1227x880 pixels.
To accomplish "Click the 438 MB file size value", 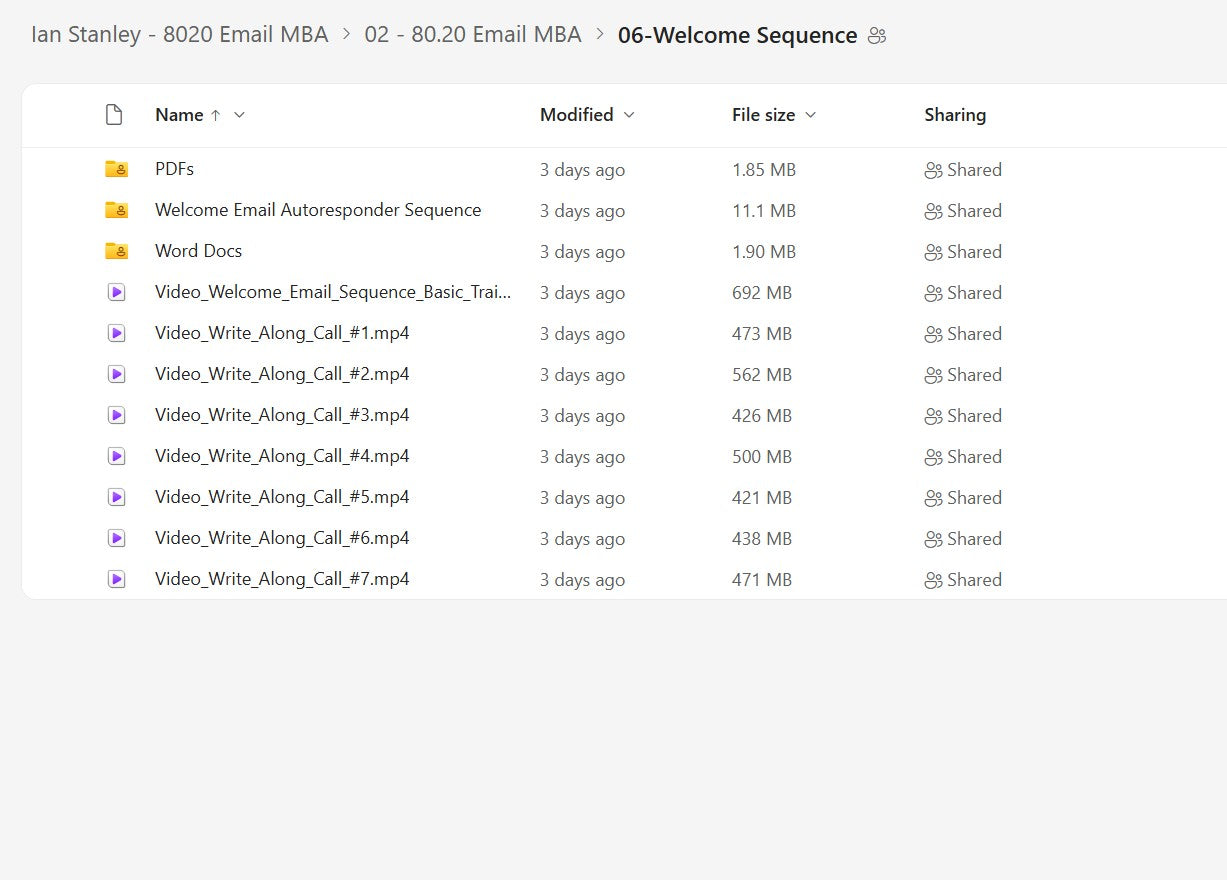I will coord(762,539).
